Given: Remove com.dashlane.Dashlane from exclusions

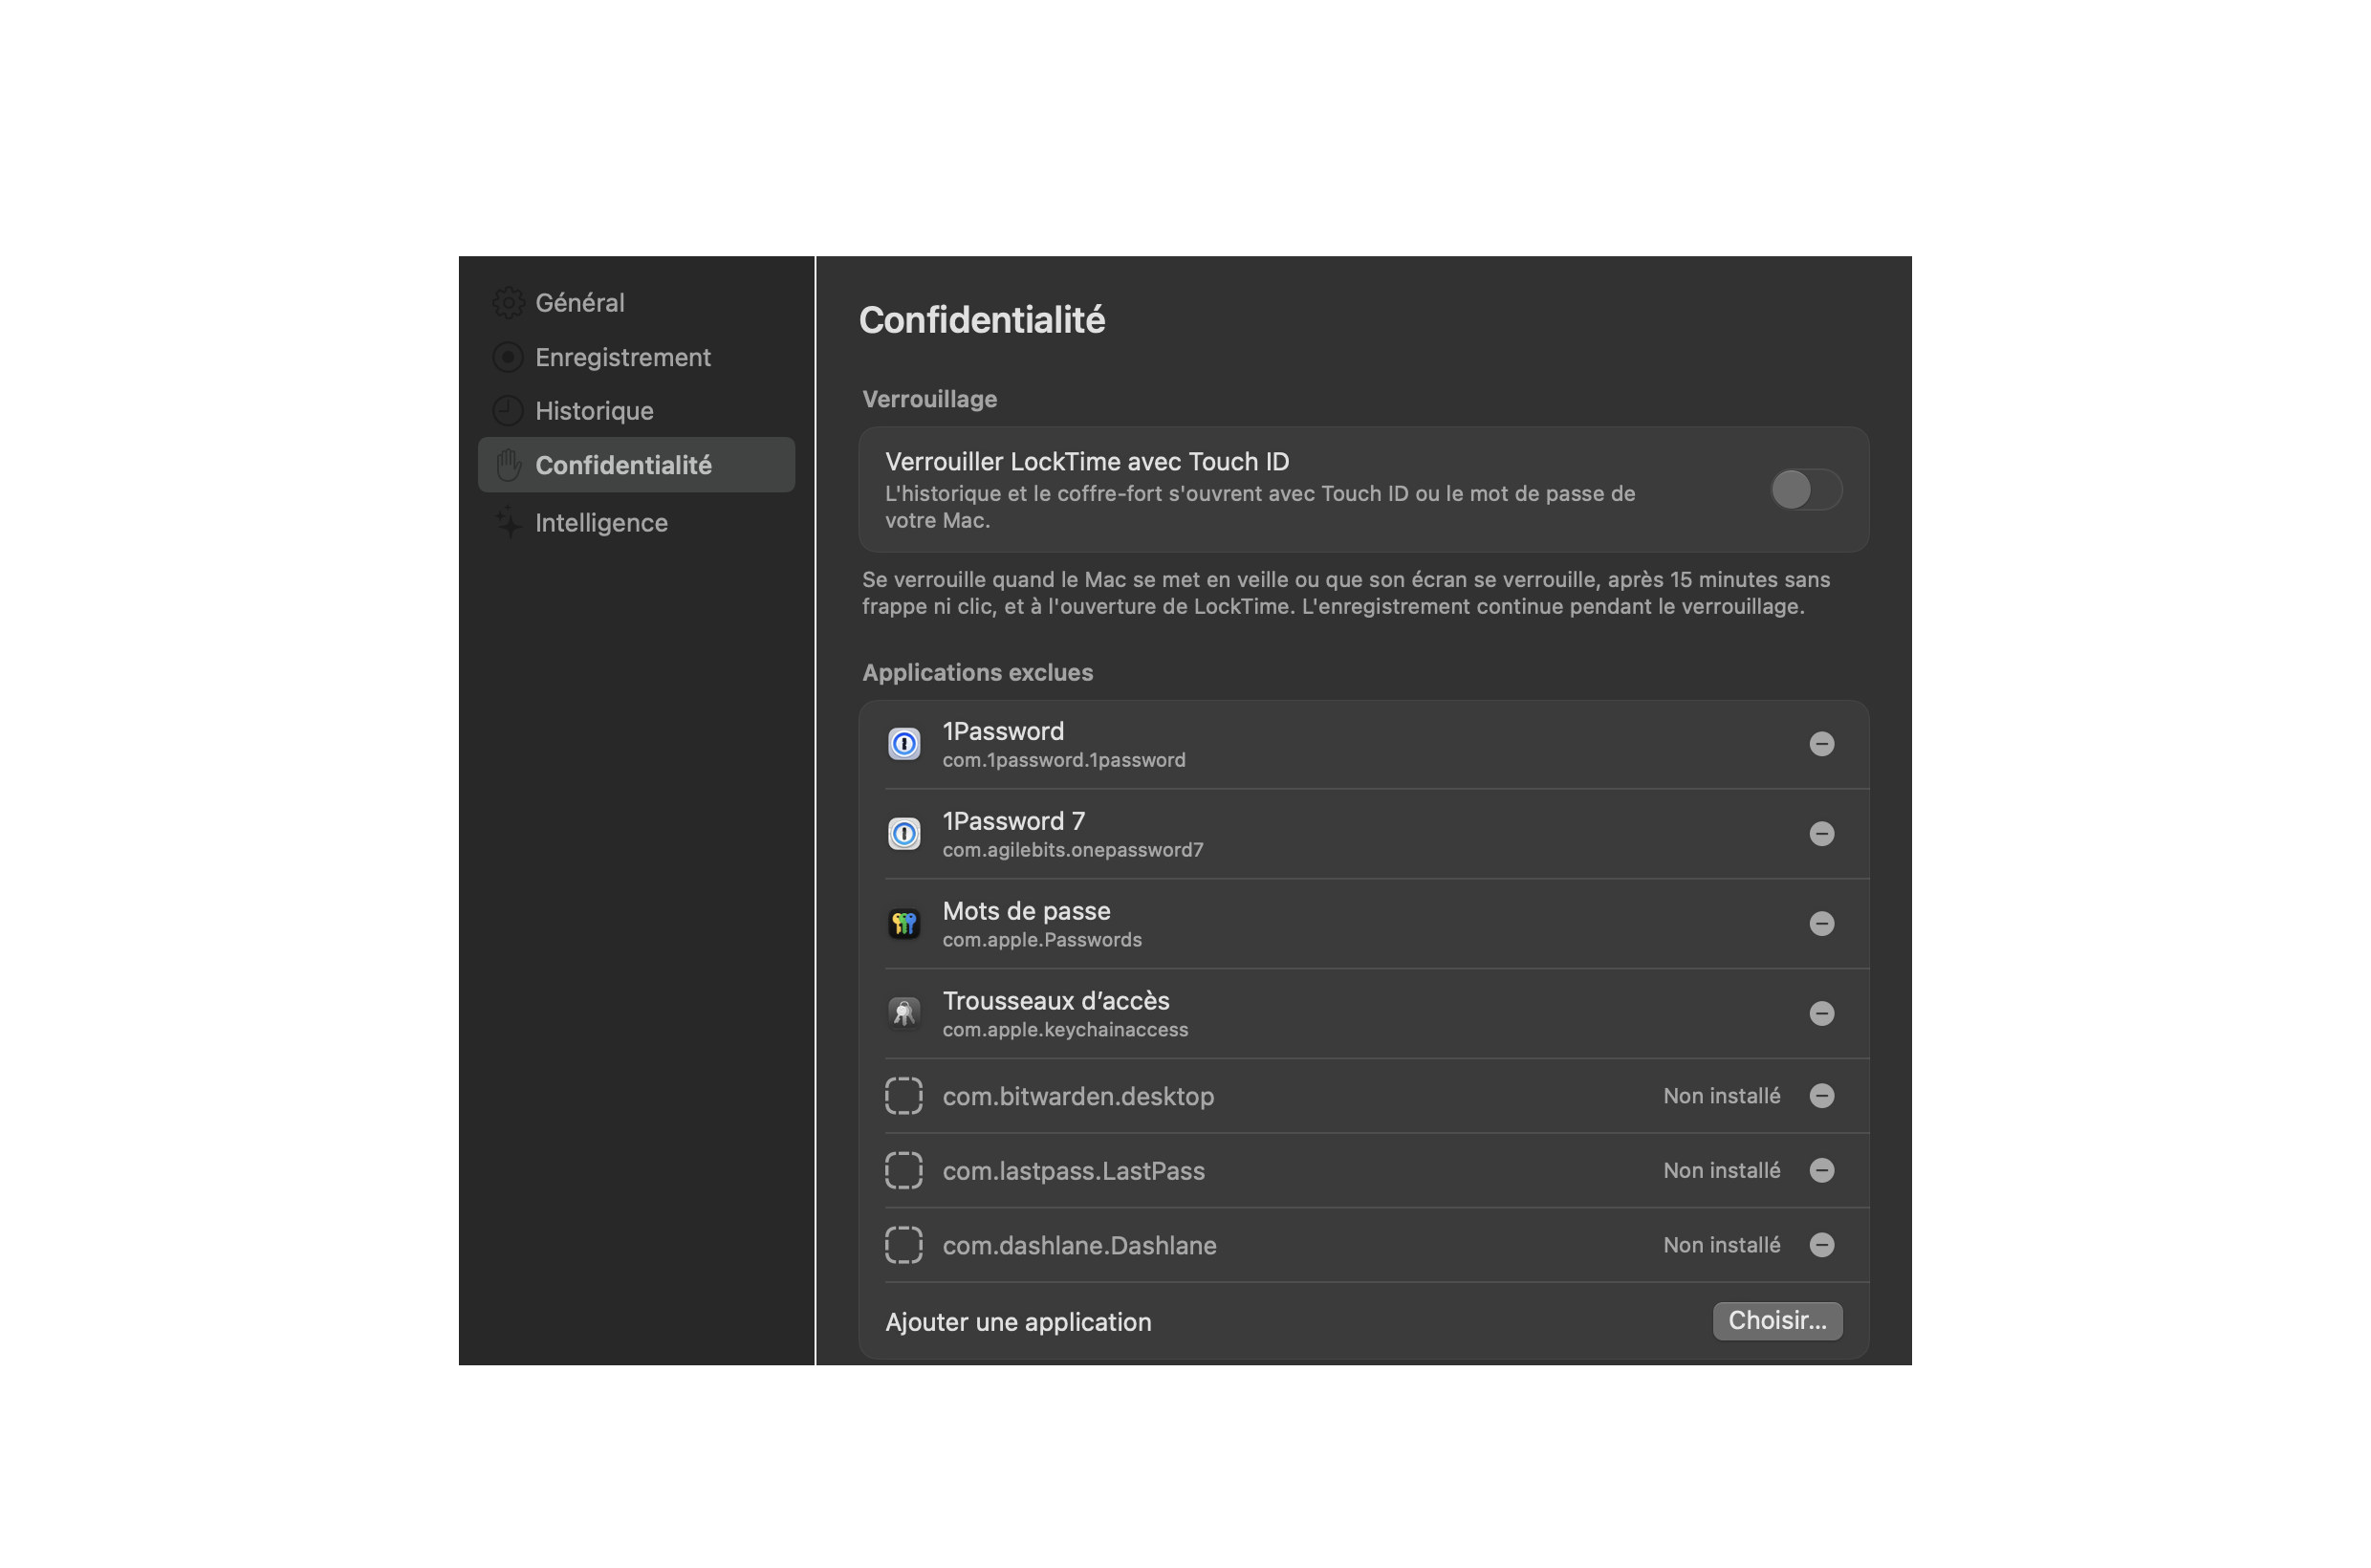Looking at the screenshot, I should point(1822,1246).
